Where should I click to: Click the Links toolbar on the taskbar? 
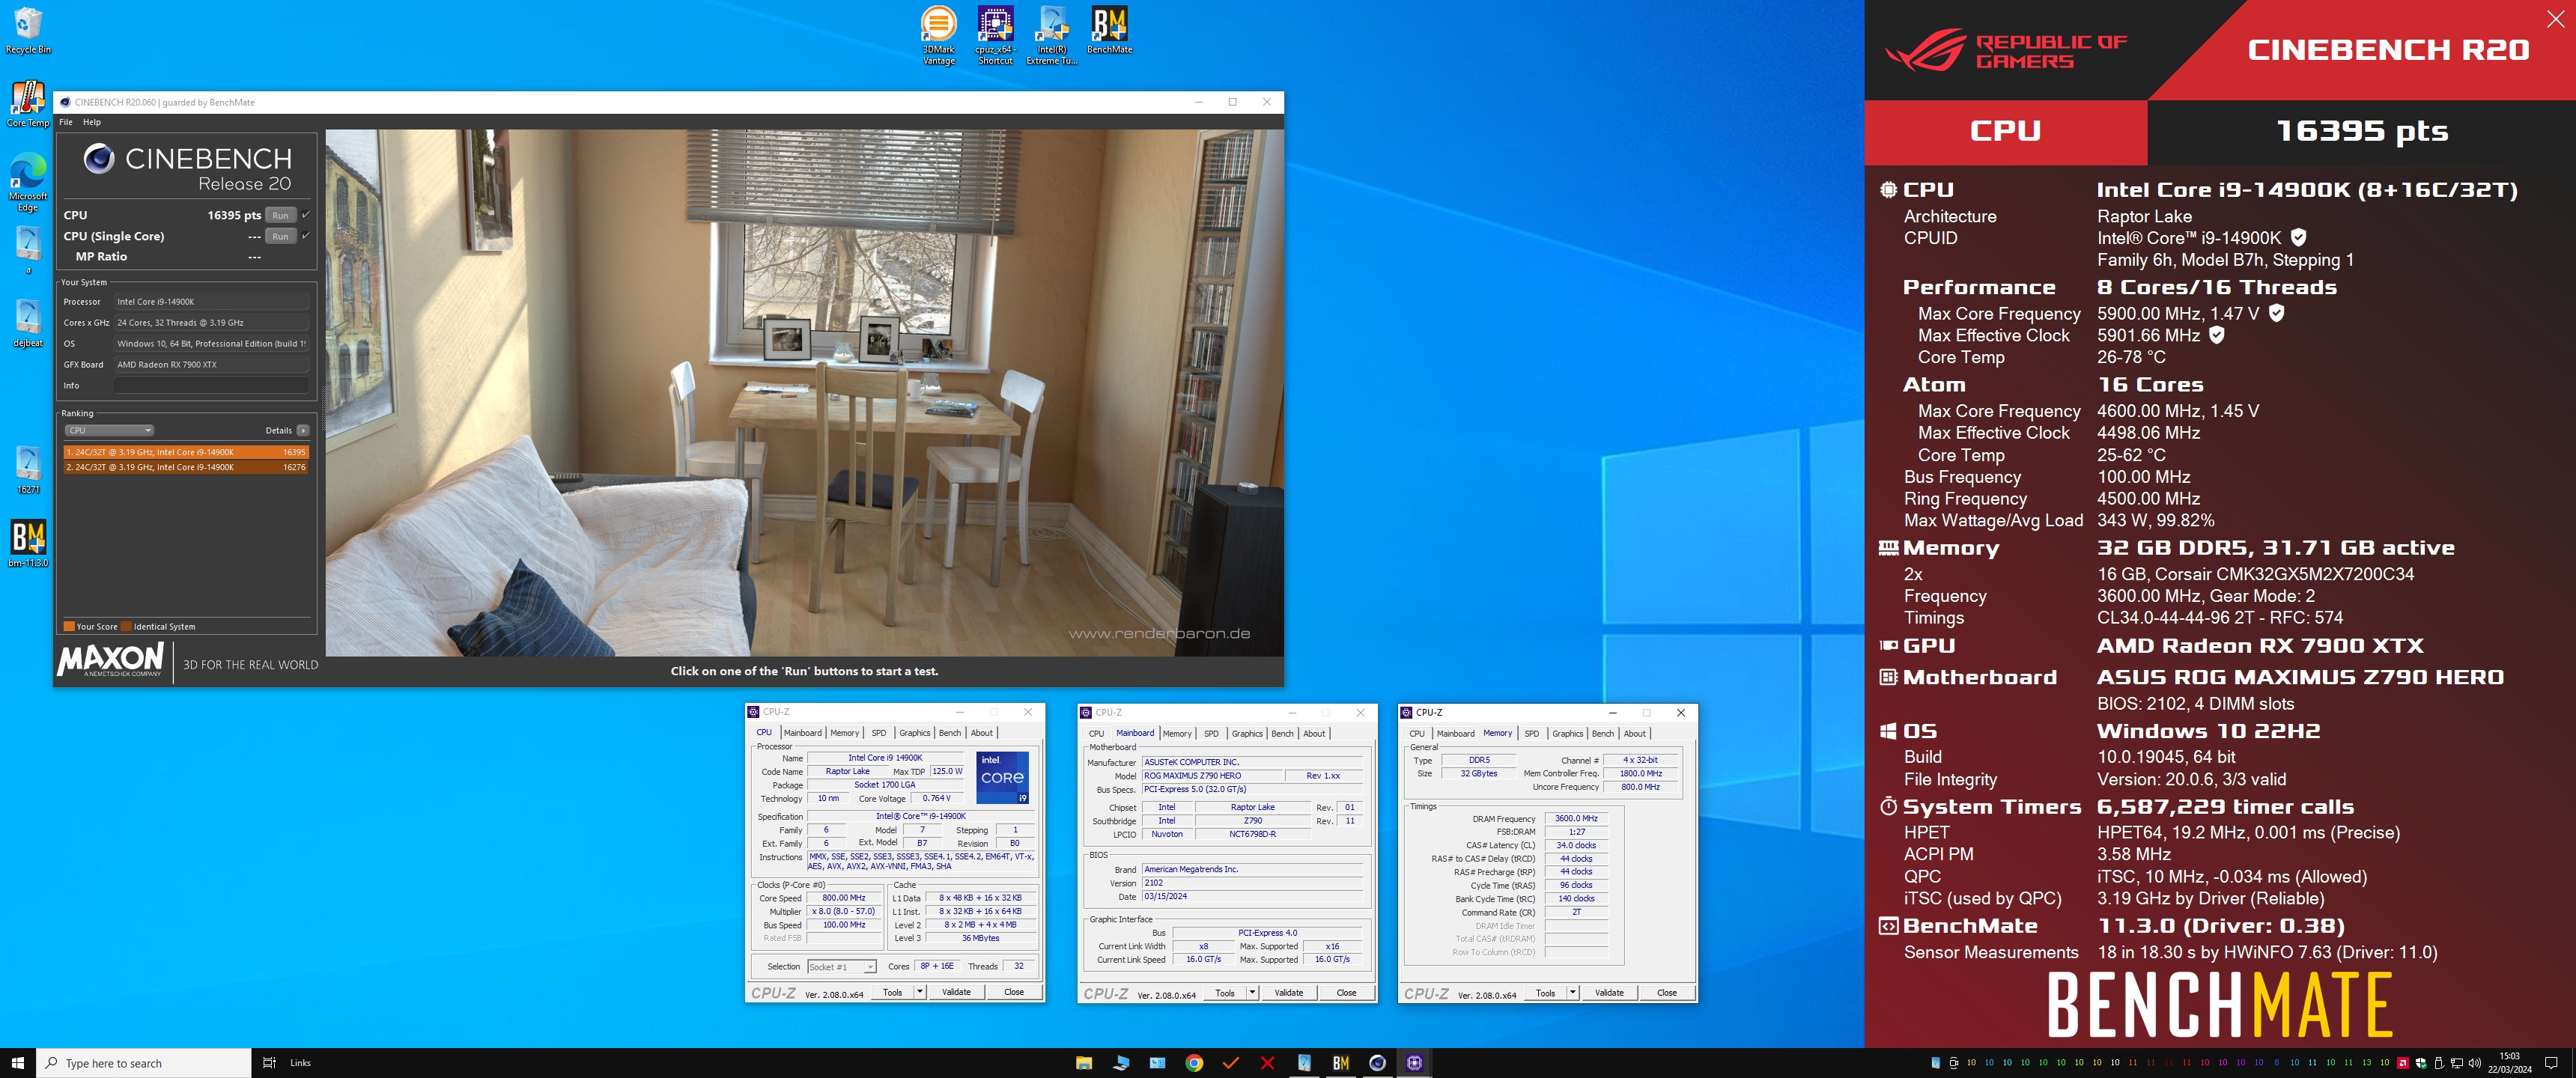300,1063
